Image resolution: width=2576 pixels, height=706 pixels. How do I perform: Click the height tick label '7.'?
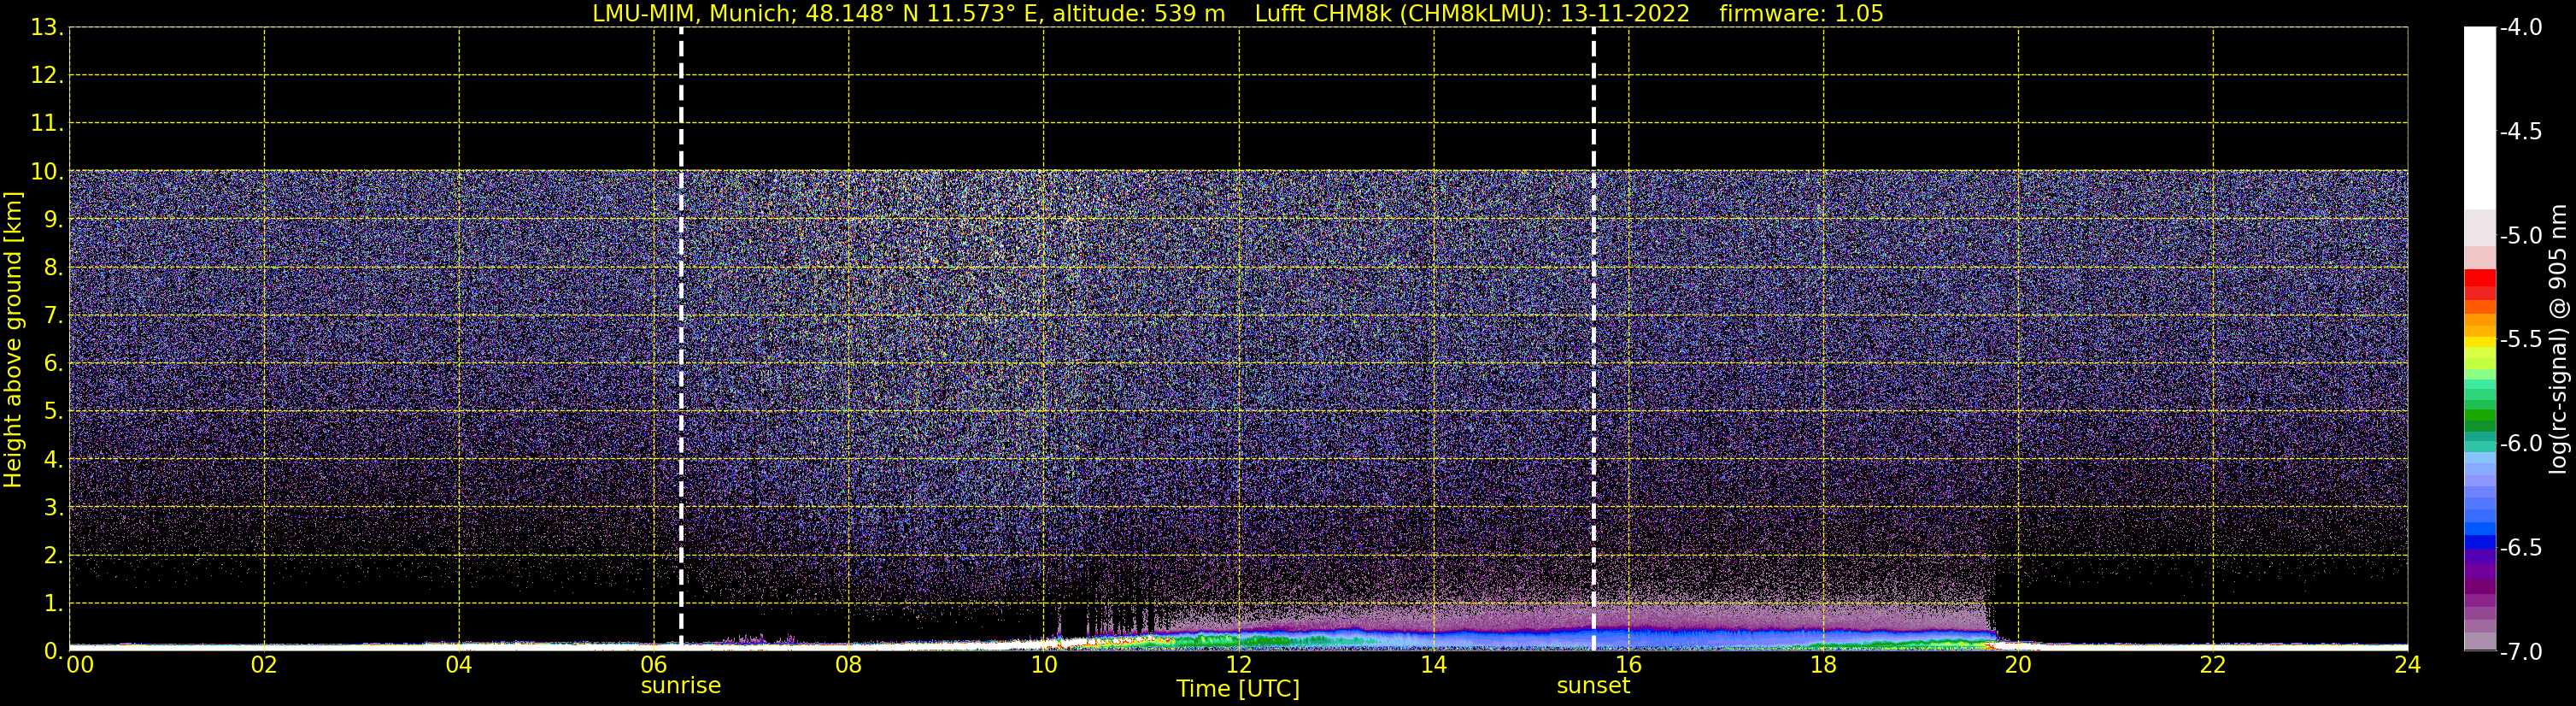tap(53, 316)
